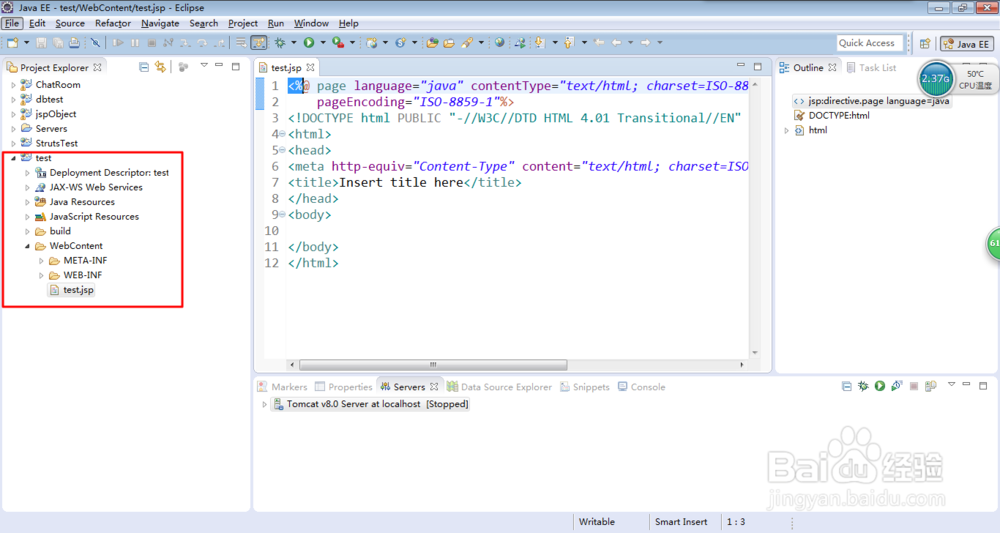This screenshot has width=1000, height=533.
Task: Switch to the Properties tab
Action: [344, 387]
